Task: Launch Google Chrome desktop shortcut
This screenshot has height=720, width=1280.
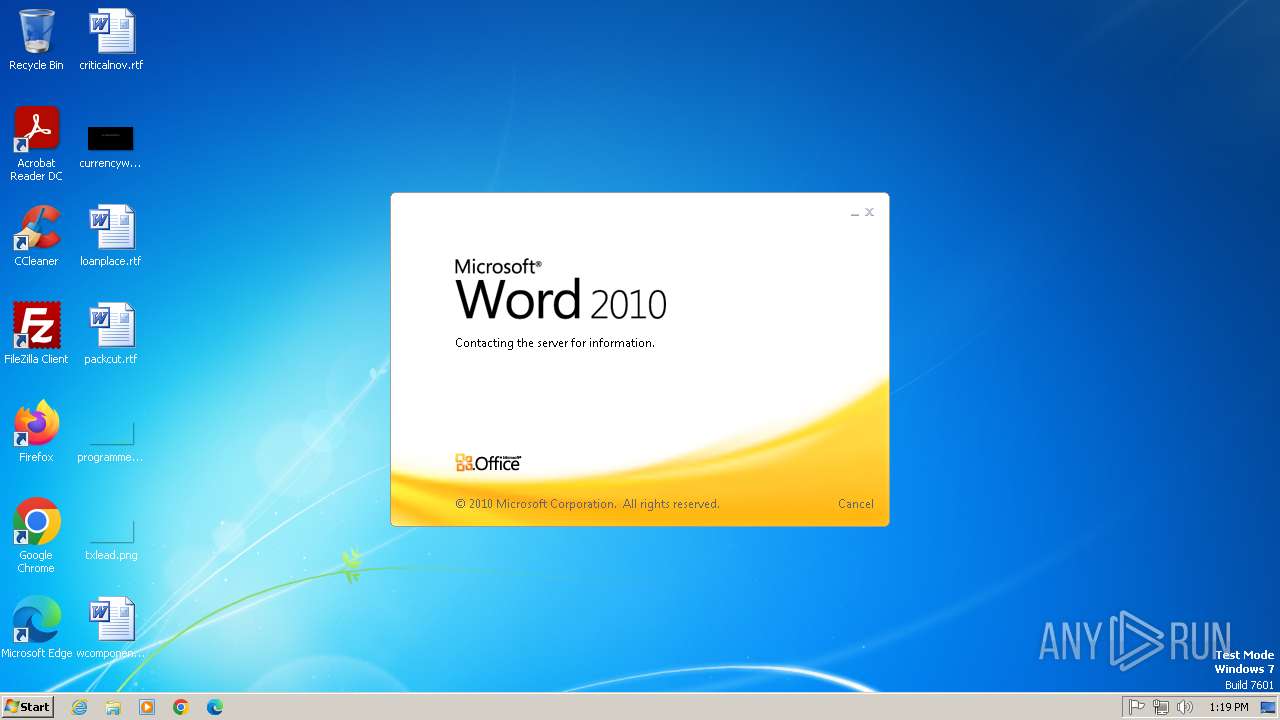Action: pos(36,536)
